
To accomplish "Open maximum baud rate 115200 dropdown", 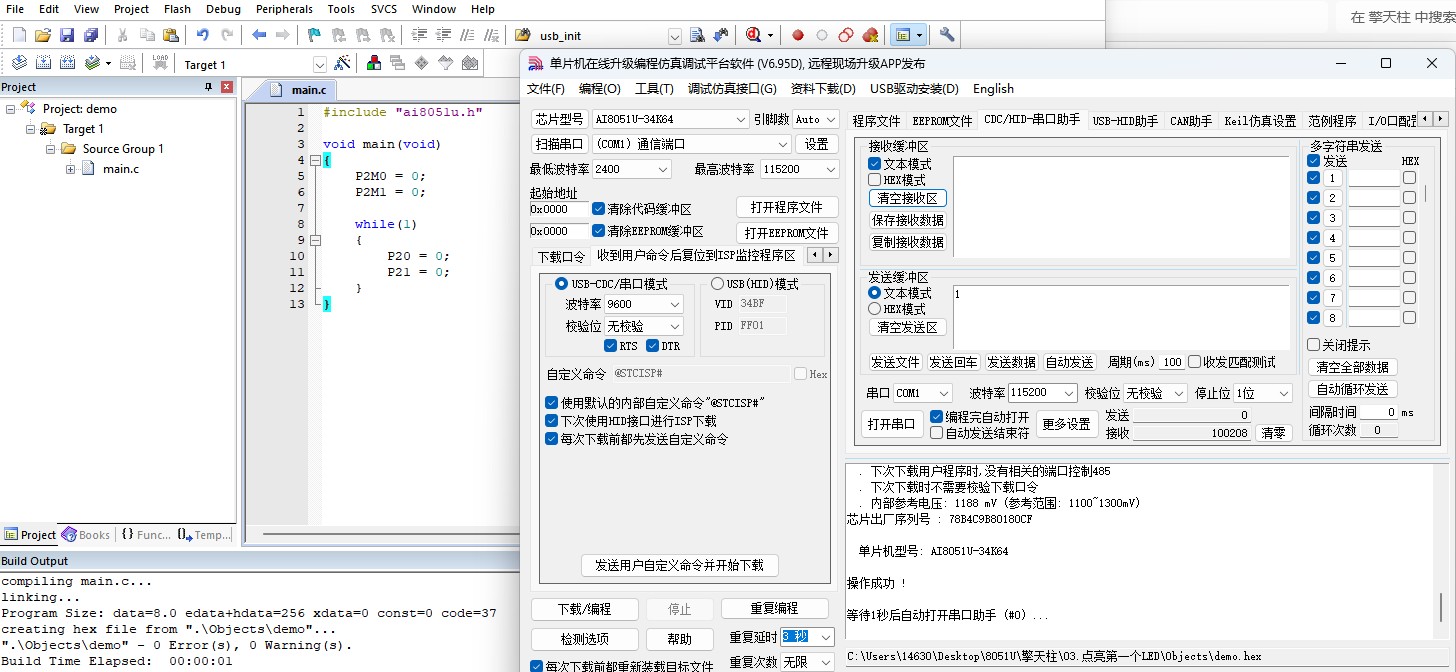I will [830, 169].
